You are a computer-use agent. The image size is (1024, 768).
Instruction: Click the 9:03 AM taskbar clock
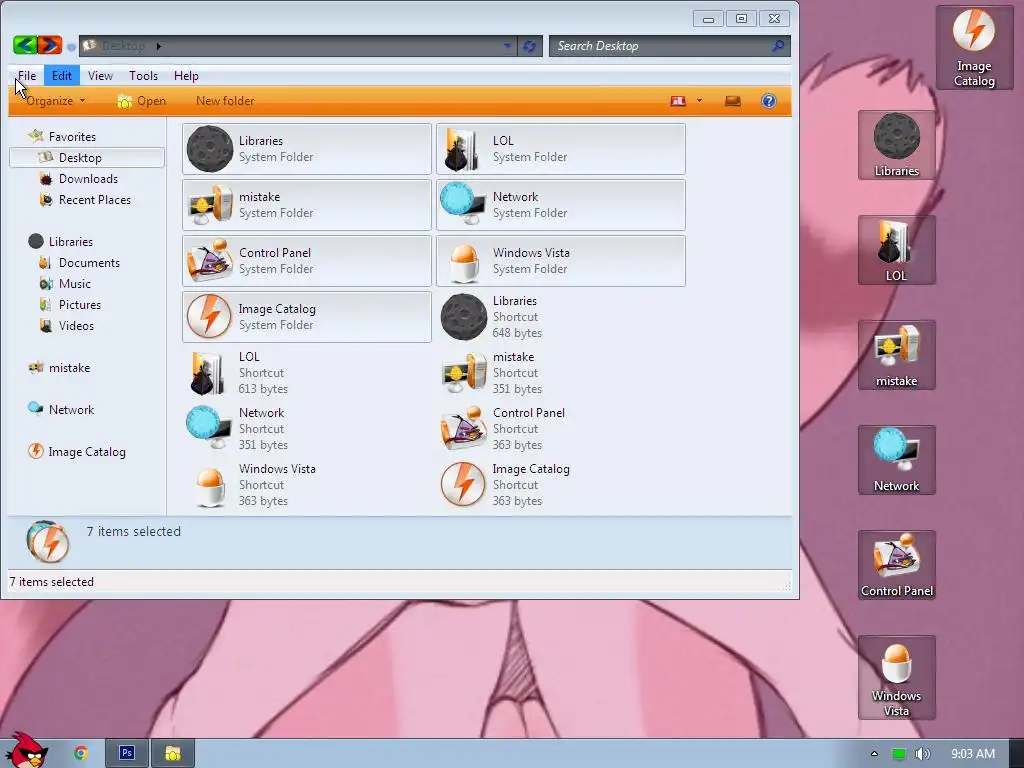(973, 754)
